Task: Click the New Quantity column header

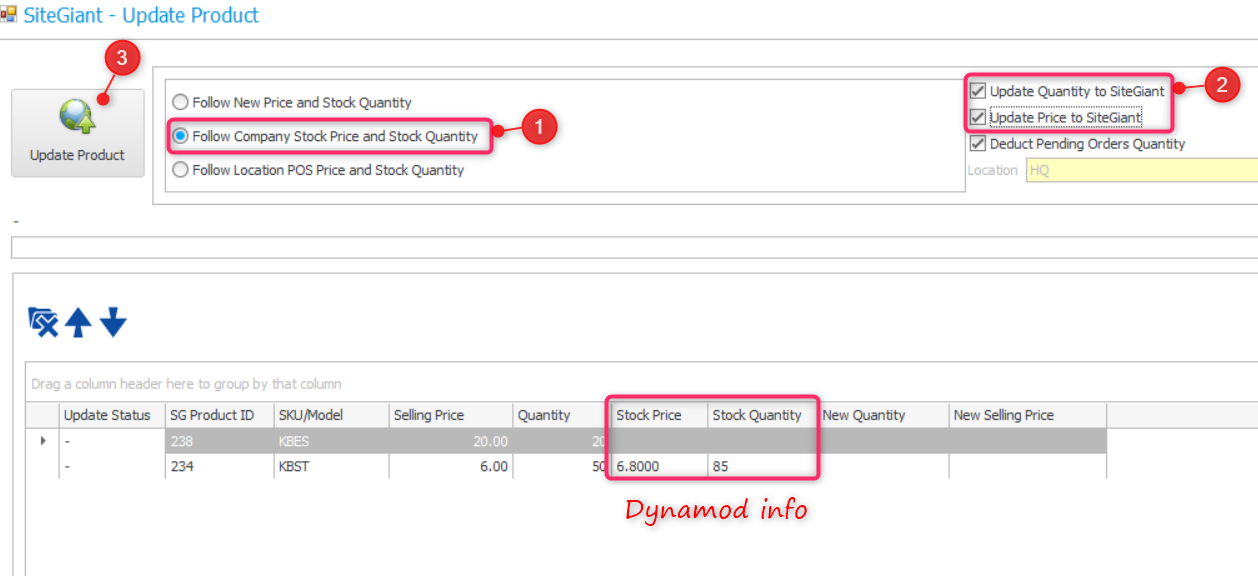Action: 883,415
